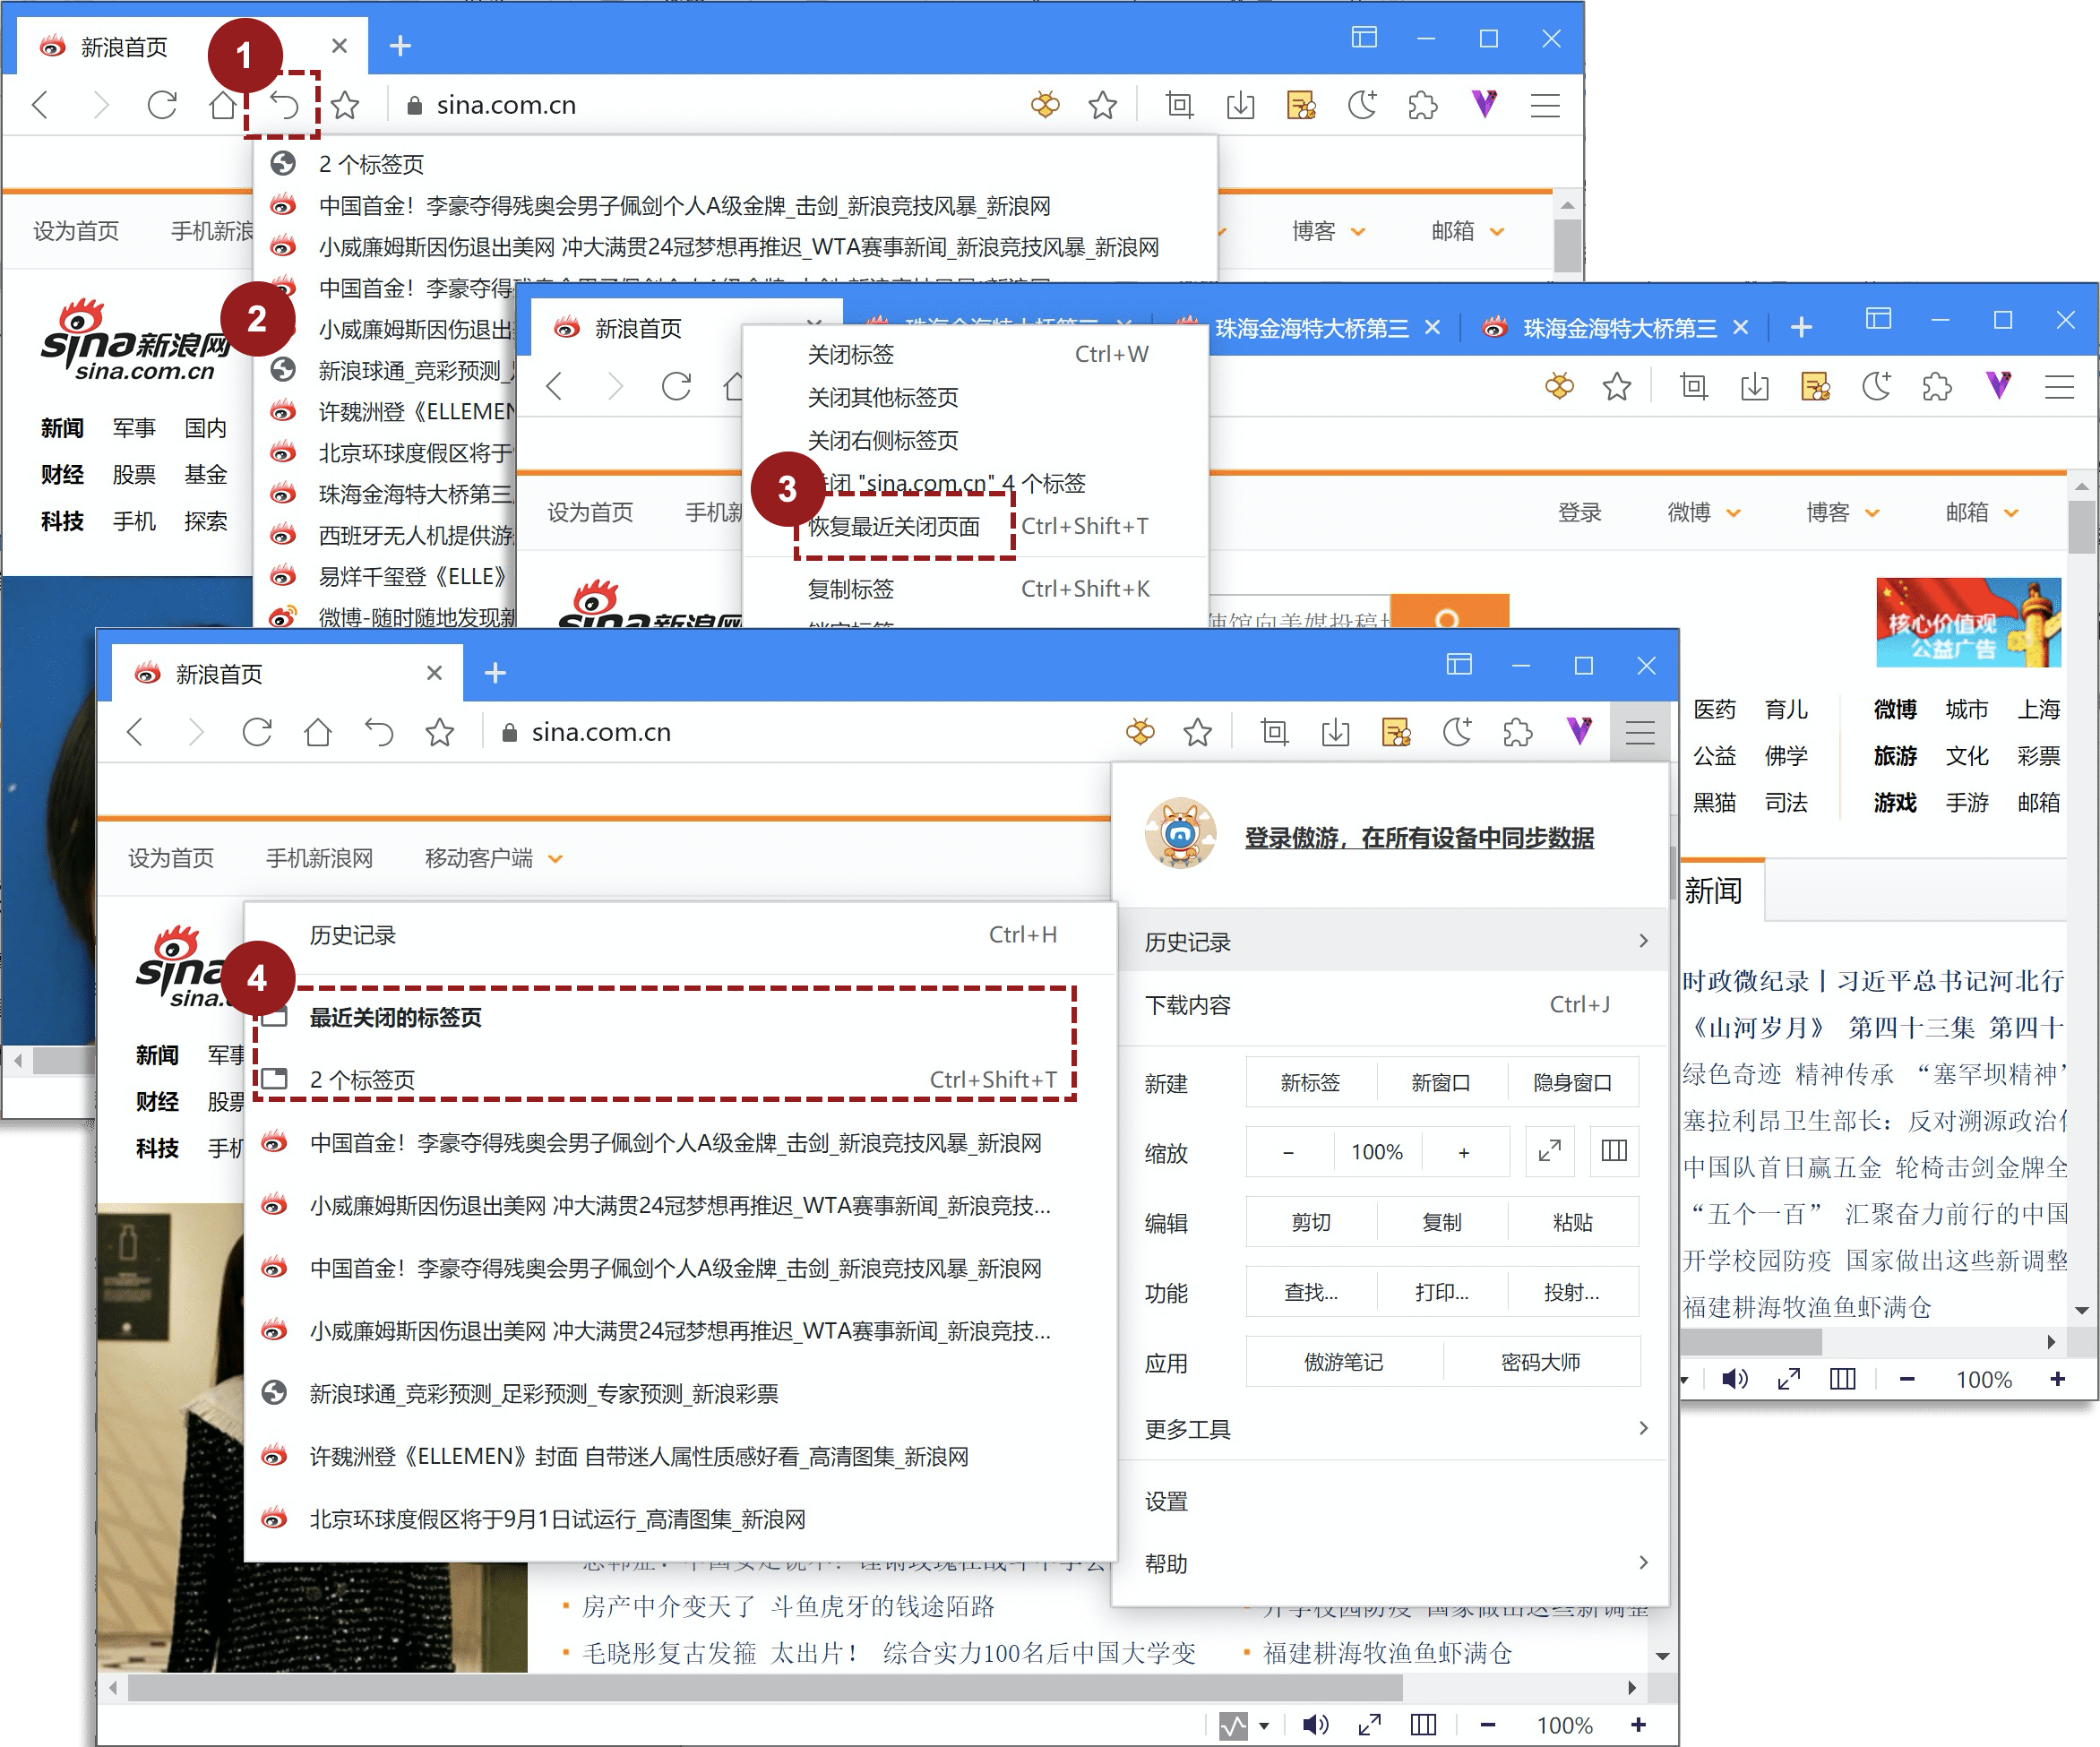
Task: Add new tab in front window
Action: 495,673
